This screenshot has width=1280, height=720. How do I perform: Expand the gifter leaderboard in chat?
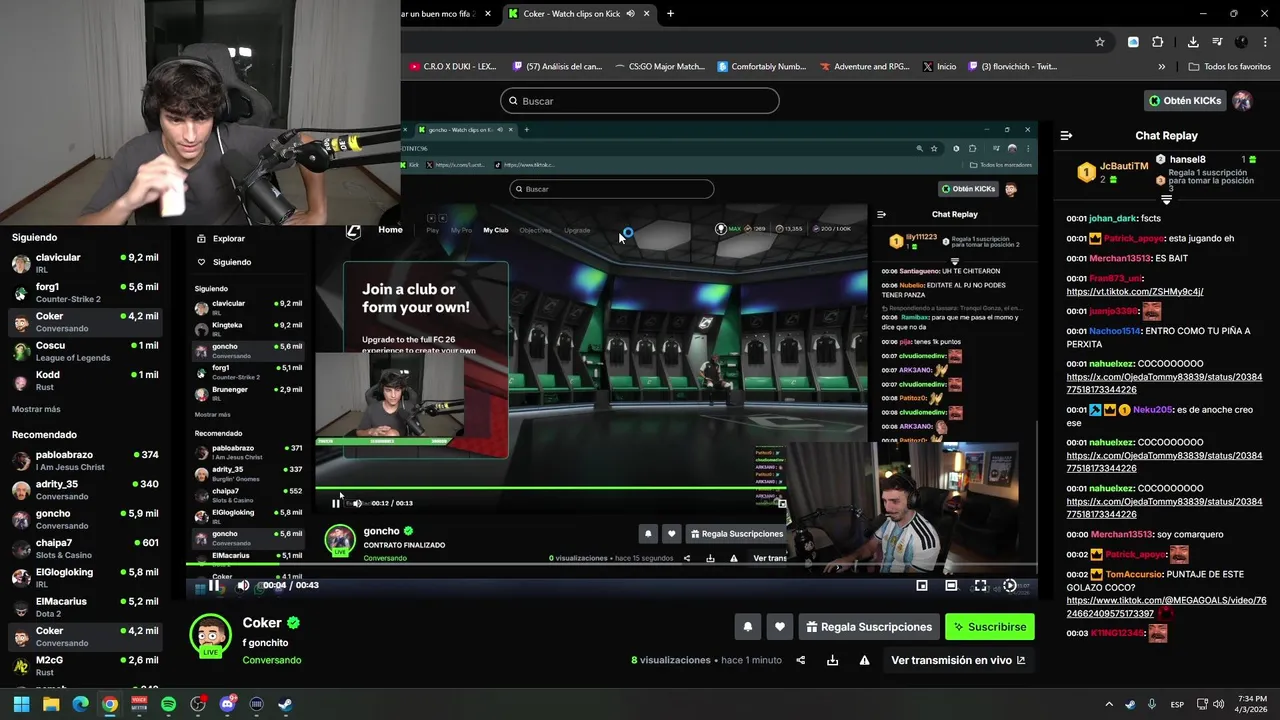pos(1166,200)
